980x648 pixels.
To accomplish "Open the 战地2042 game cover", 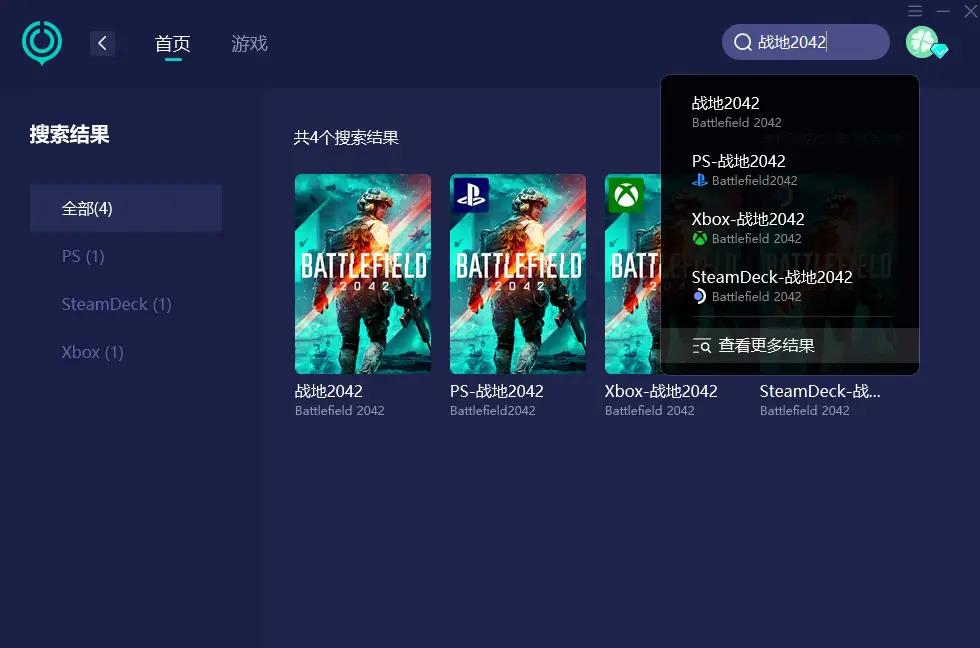I will [363, 274].
